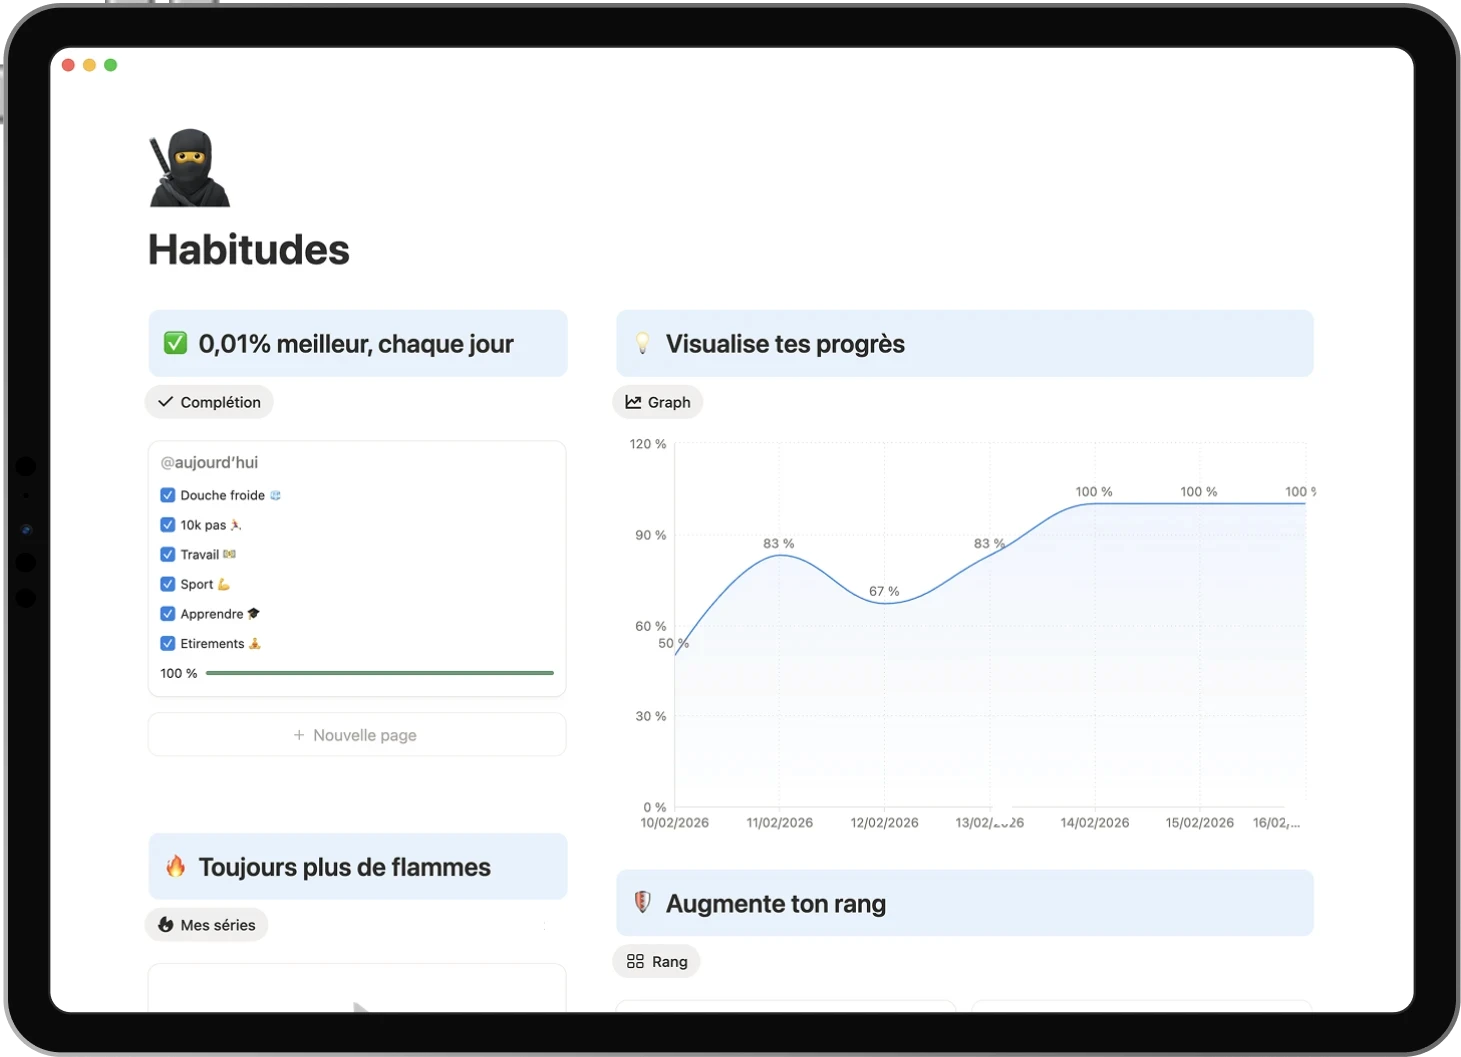The width and height of the screenshot is (1461, 1057).
Task: Expand the @aujourd'hui page entry
Action: [x=209, y=462]
